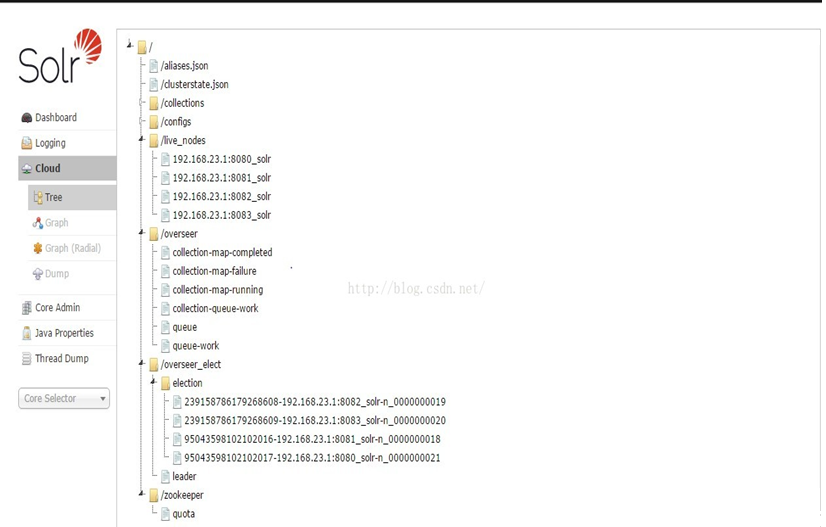Select election entry ending n_0000000019

pyautogui.click(x=315, y=402)
